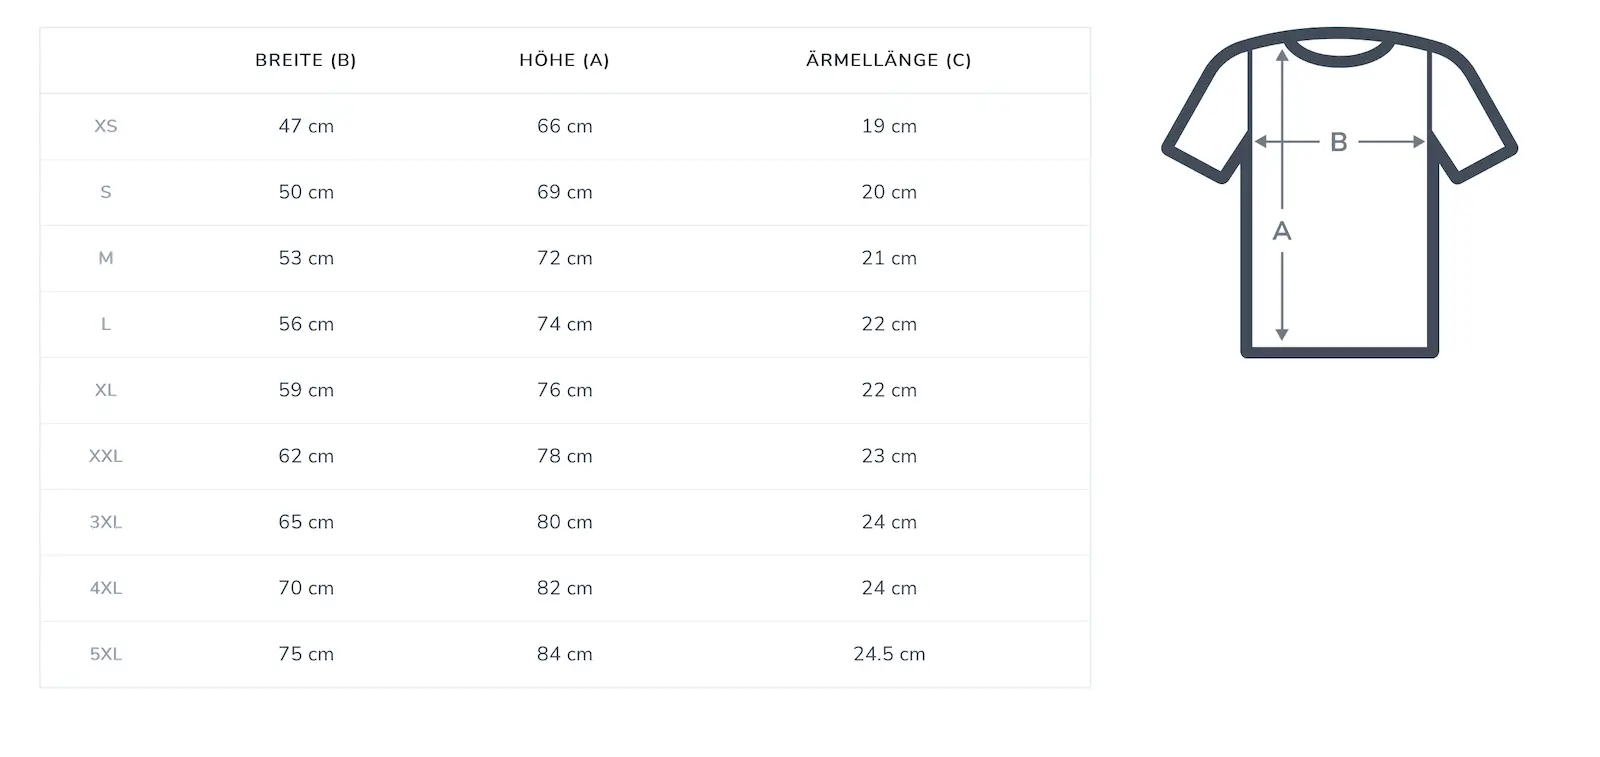Click the 47 cm width cell

[306, 126]
